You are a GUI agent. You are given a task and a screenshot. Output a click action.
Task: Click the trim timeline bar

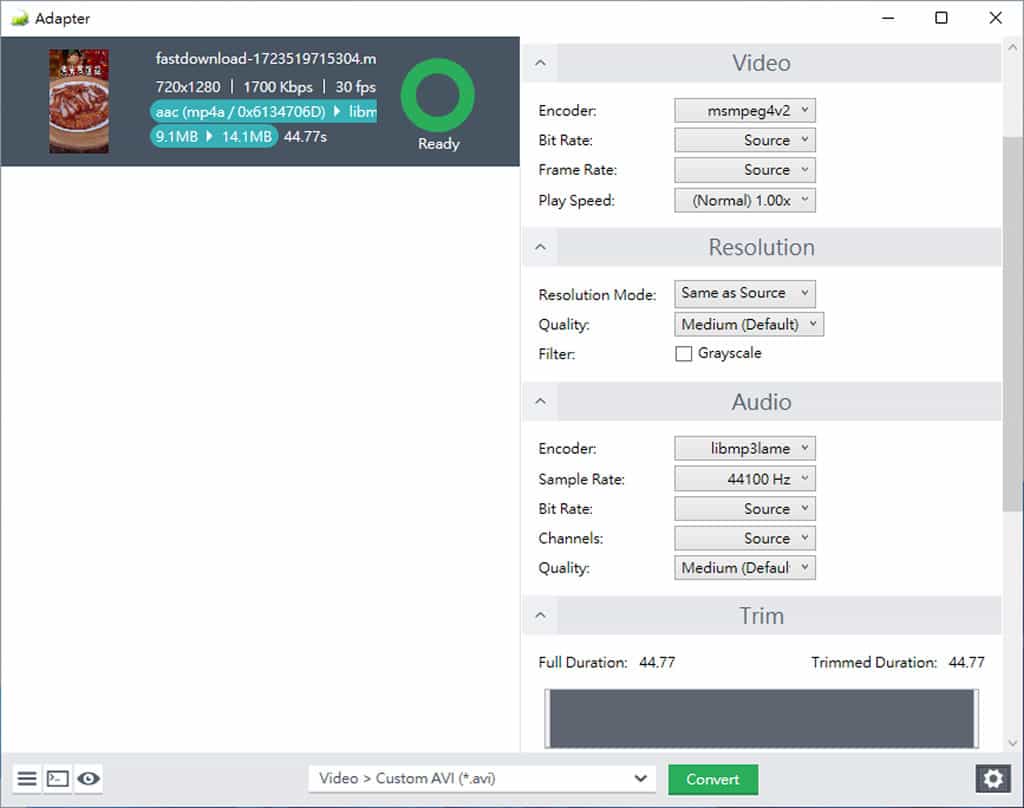coord(761,718)
